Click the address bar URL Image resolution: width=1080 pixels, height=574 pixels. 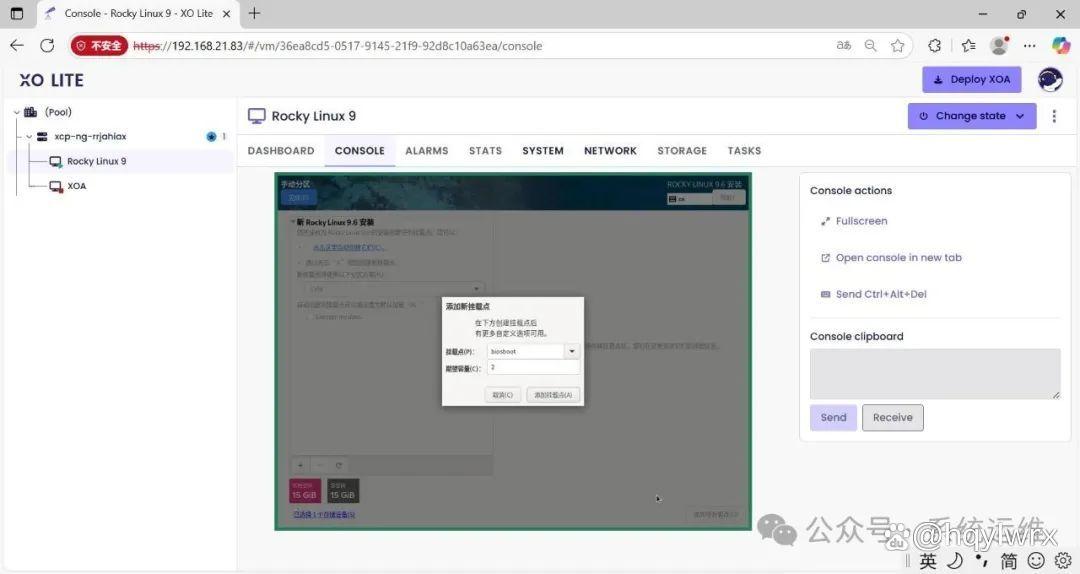(x=338, y=46)
